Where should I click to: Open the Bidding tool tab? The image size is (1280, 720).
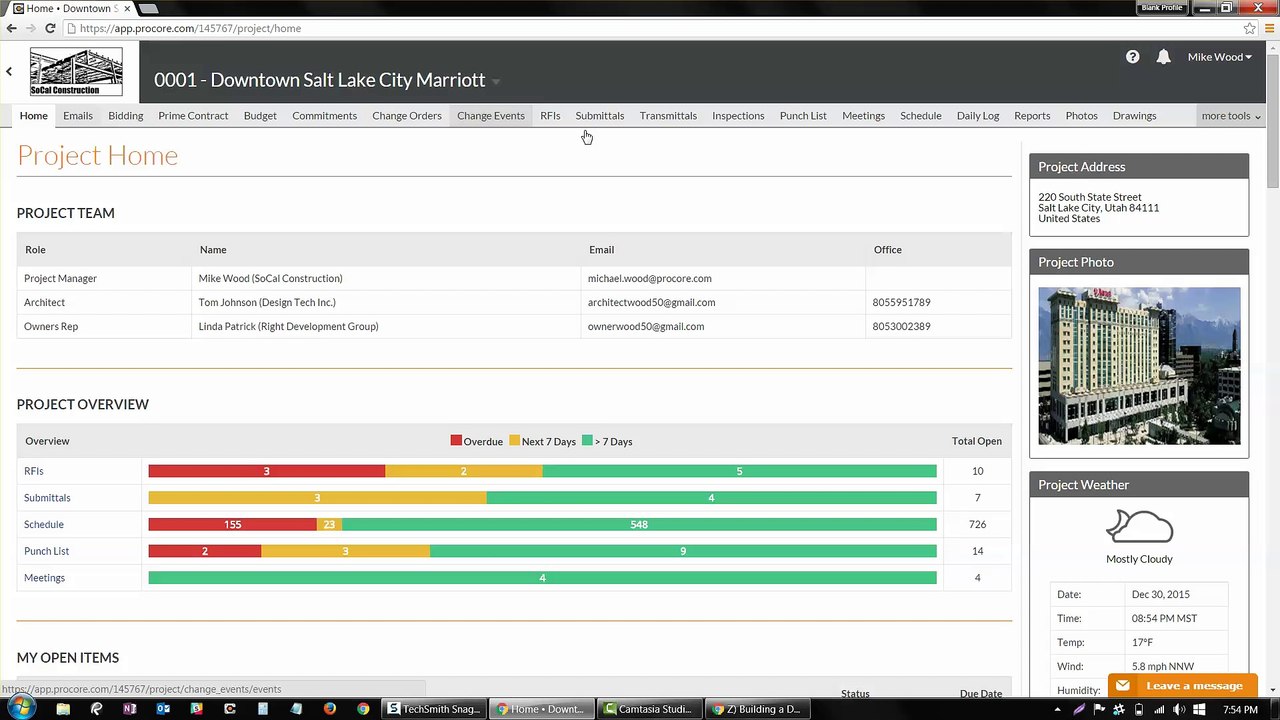(125, 116)
